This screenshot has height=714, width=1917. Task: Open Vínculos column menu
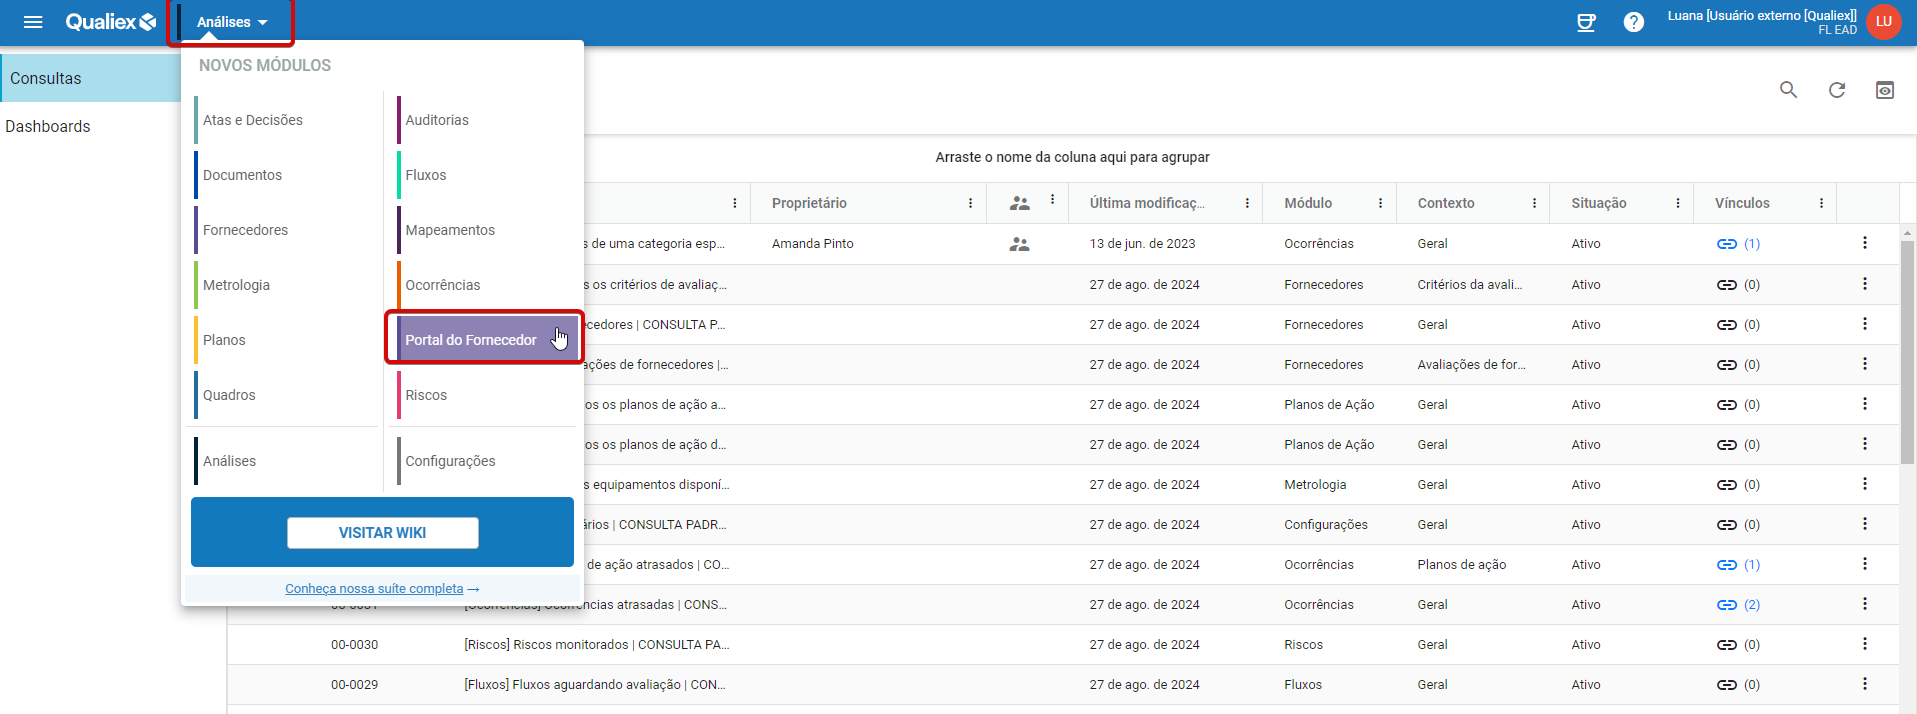pyautogui.click(x=1821, y=203)
